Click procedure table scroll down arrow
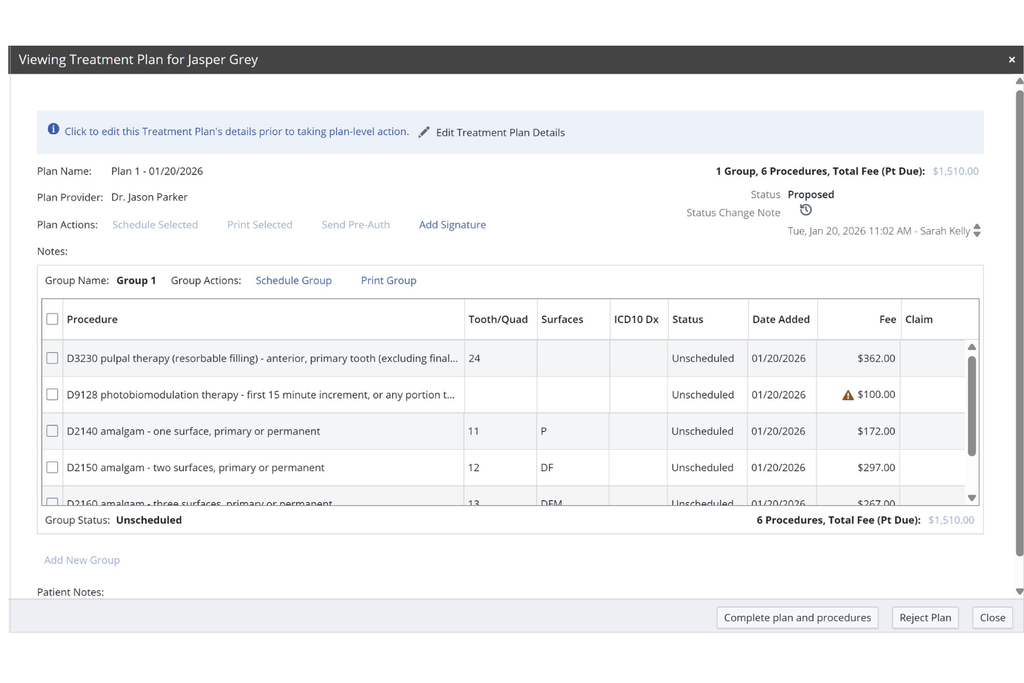Image resolution: width=1024 pixels, height=683 pixels. click(972, 498)
